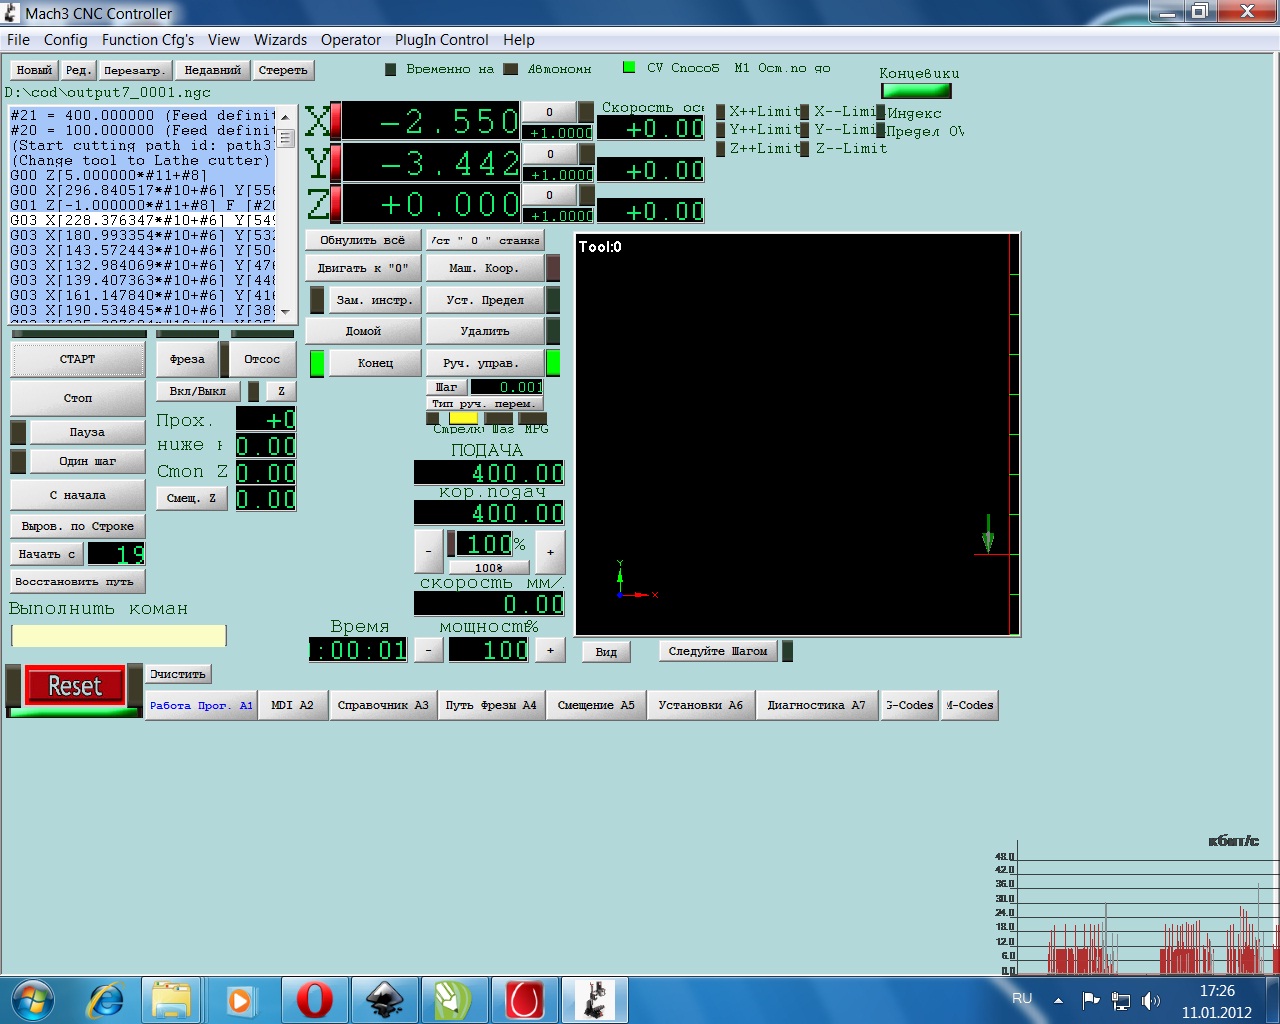Switch to Inkscape in the taskbar
This screenshot has width=1280, height=1024.
tap(385, 1000)
